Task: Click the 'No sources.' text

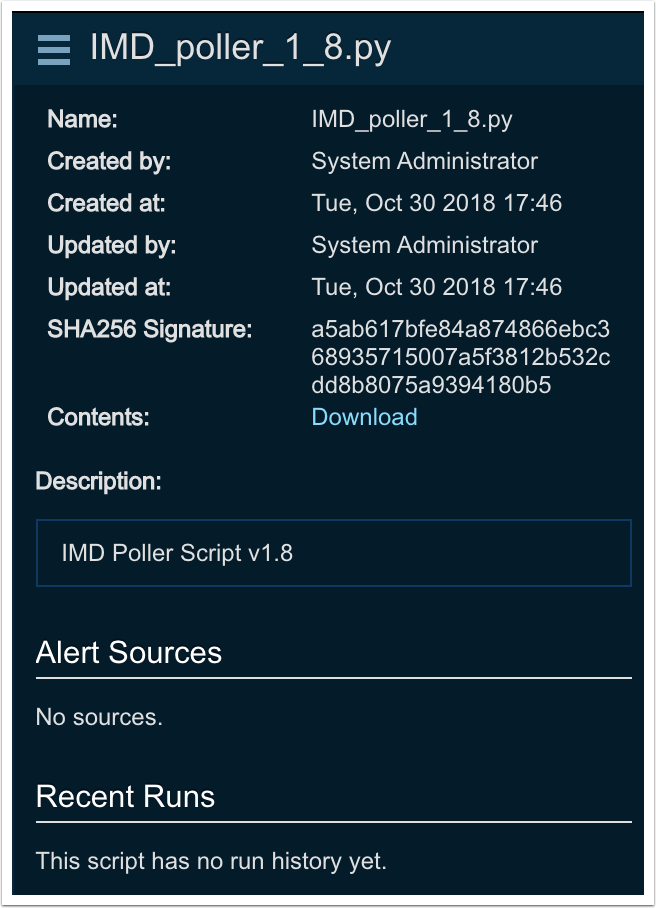Action: pos(99,717)
